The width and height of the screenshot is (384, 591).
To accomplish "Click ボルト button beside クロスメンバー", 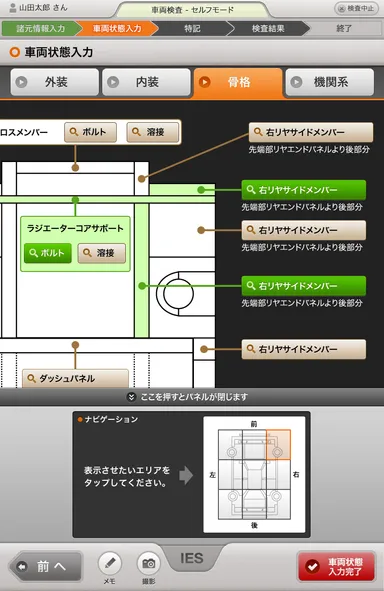I will [x=90, y=132].
